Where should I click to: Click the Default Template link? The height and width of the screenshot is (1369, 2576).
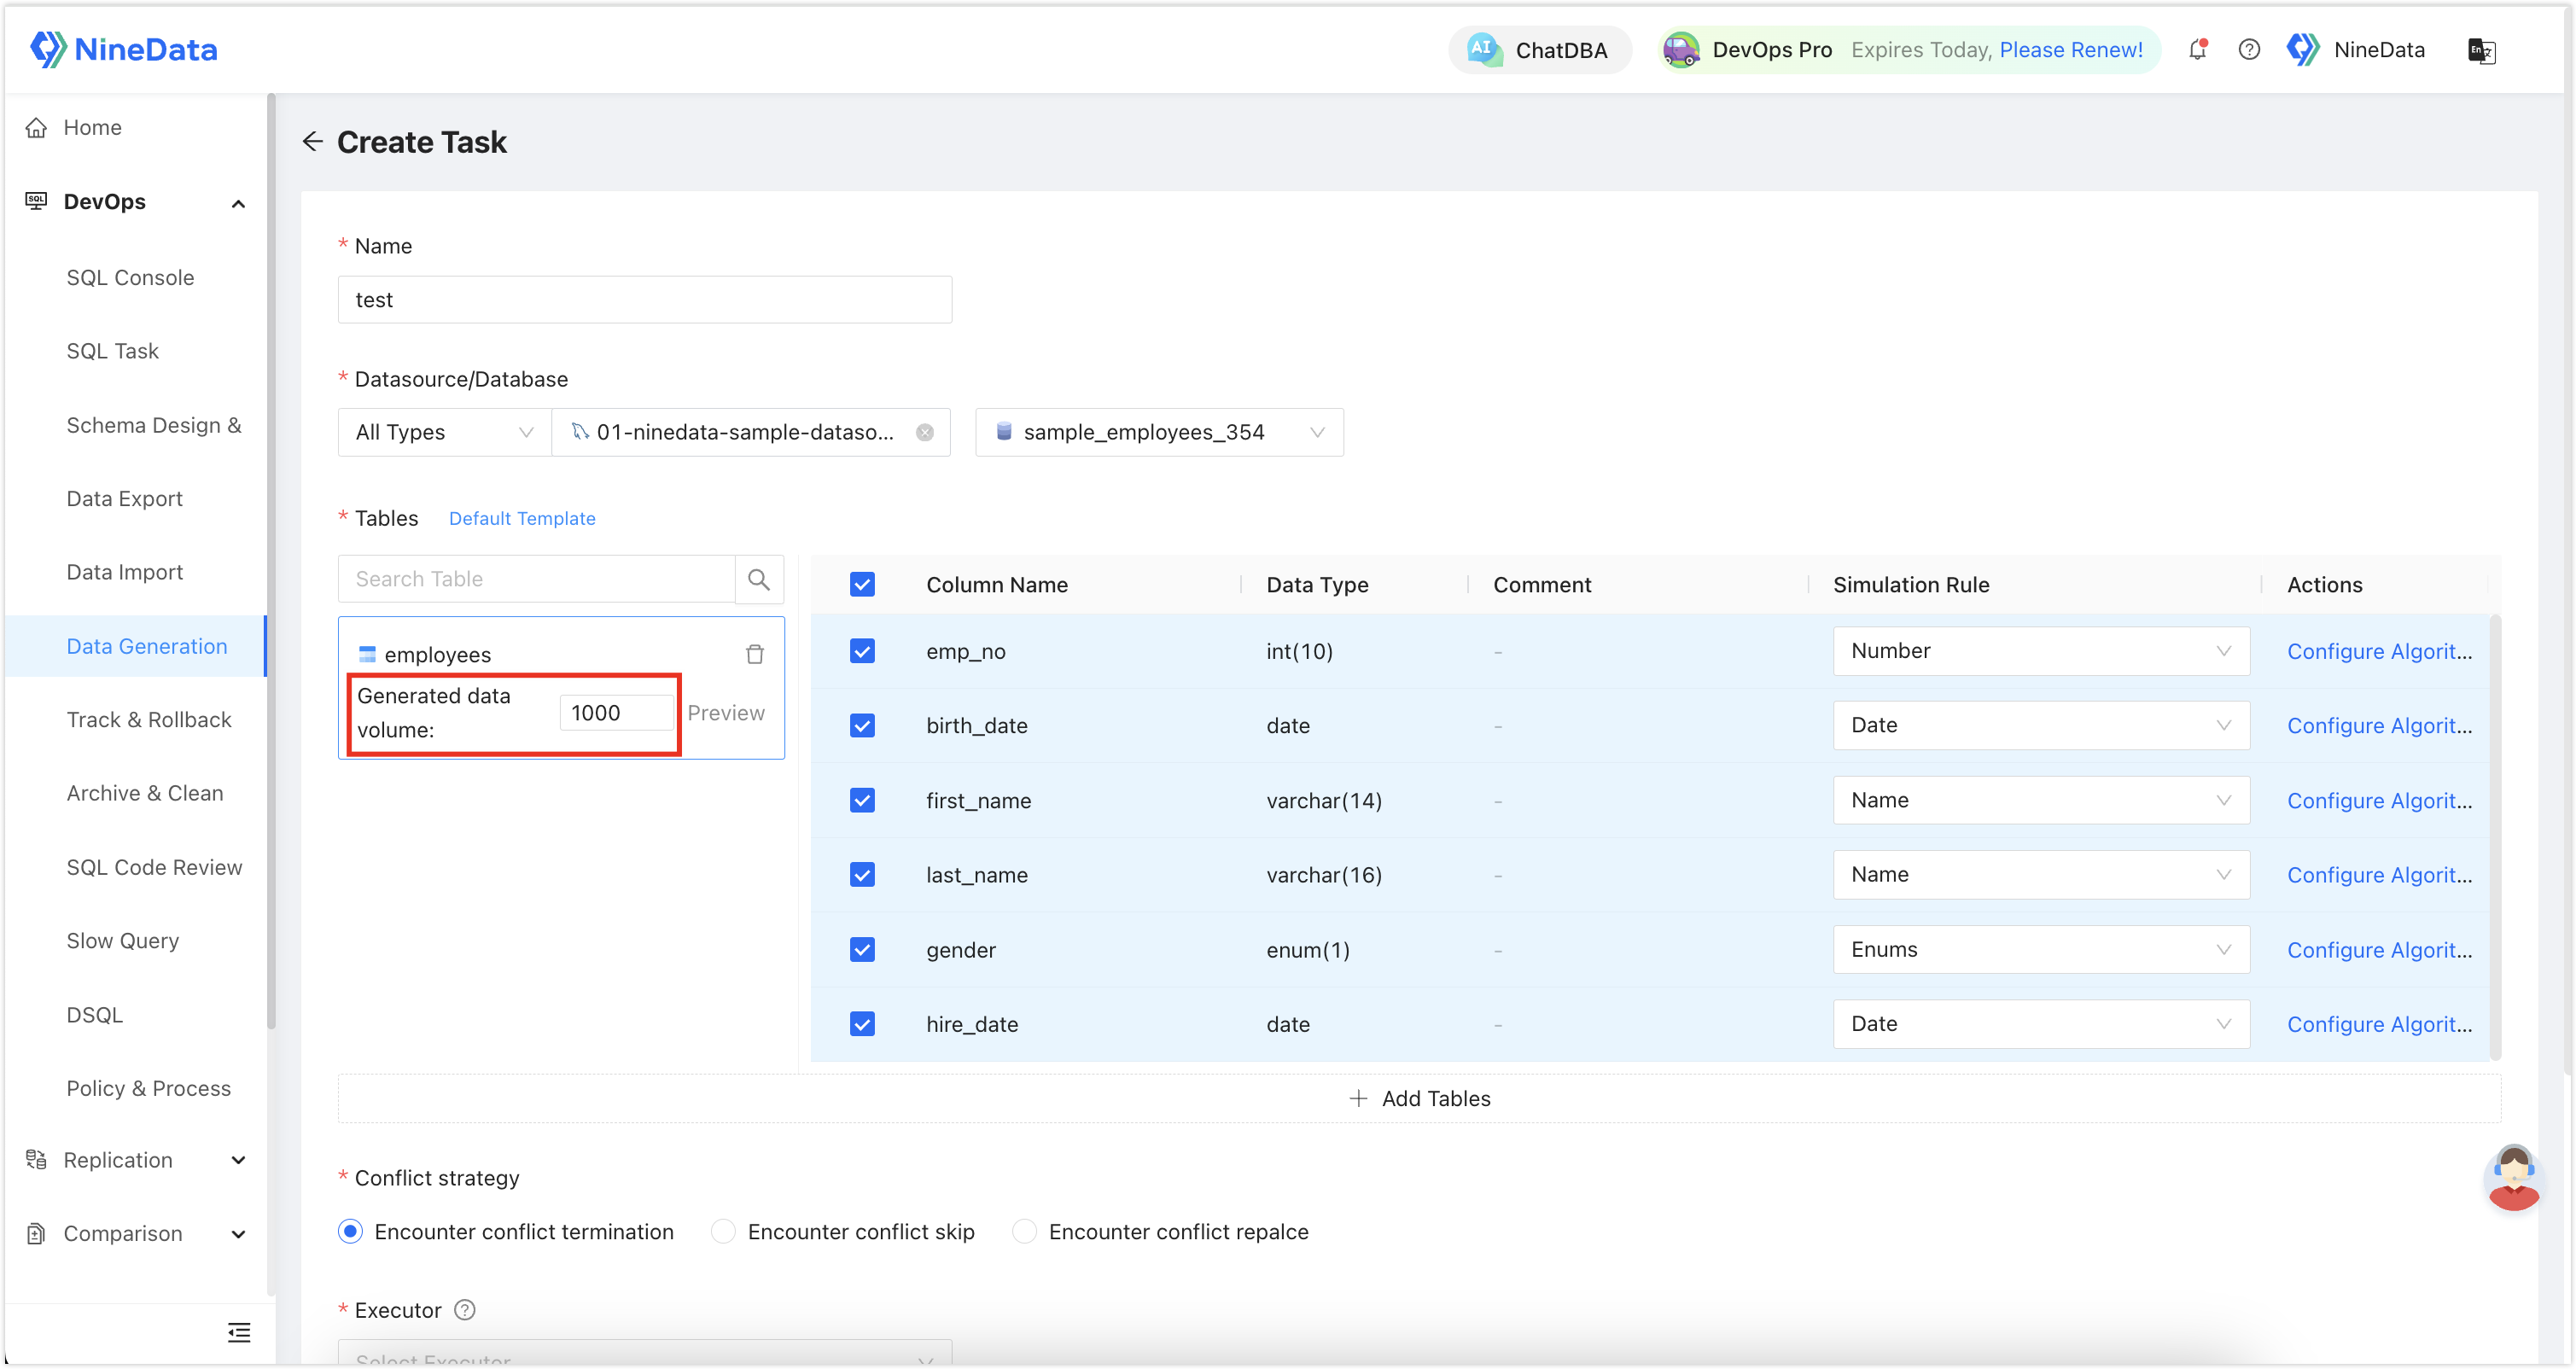click(x=522, y=518)
